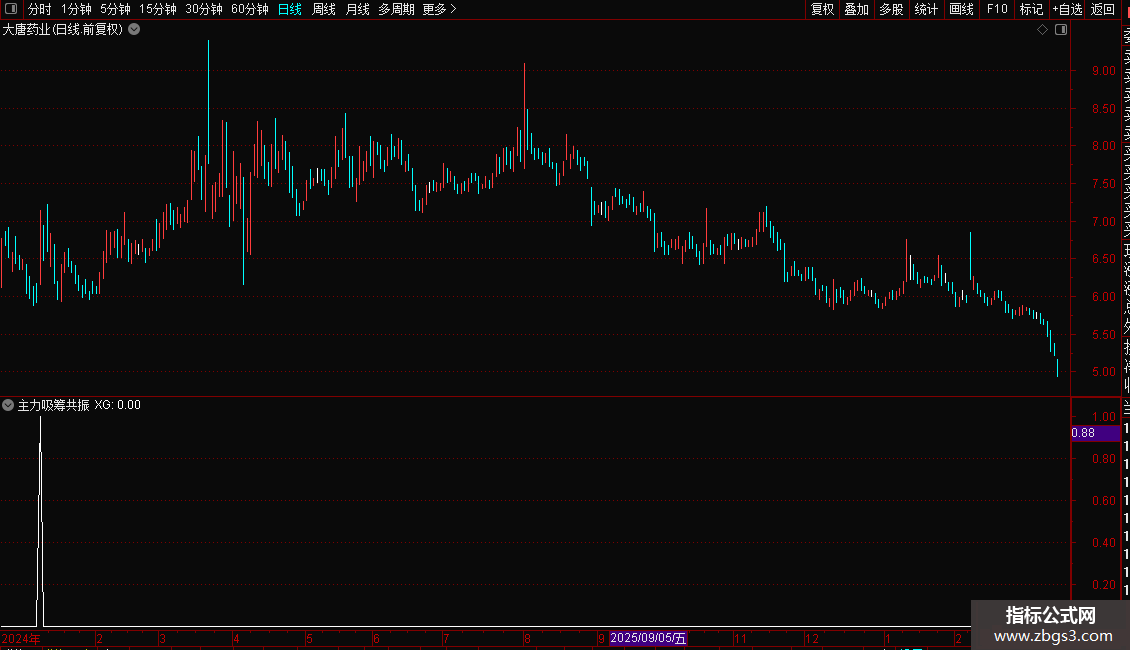Screen dimensions: 1130x650
Task: Open 多股 multi-stock view
Action: (891, 9)
